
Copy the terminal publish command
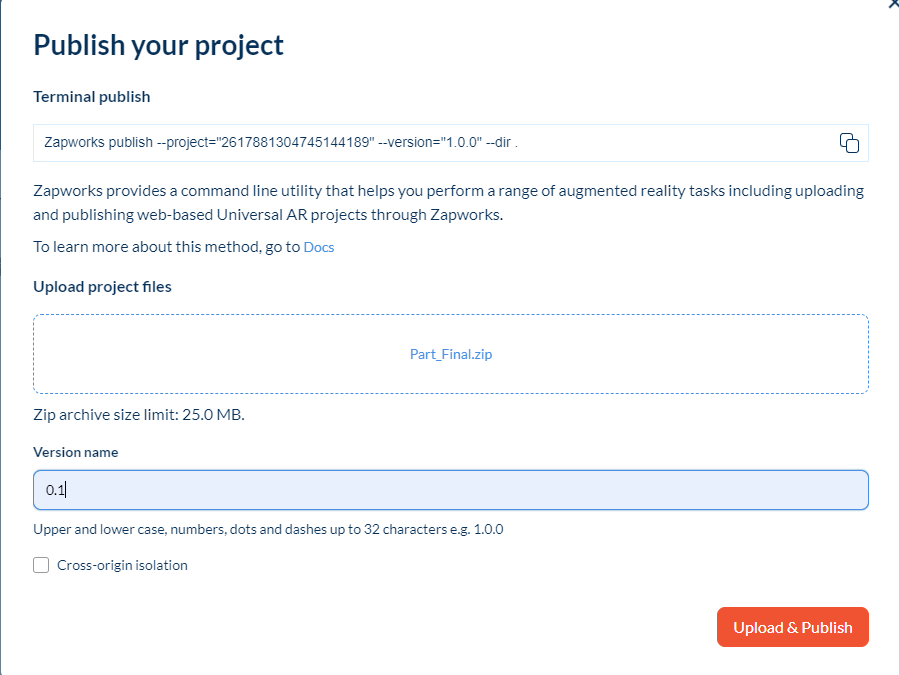pyautogui.click(x=849, y=143)
